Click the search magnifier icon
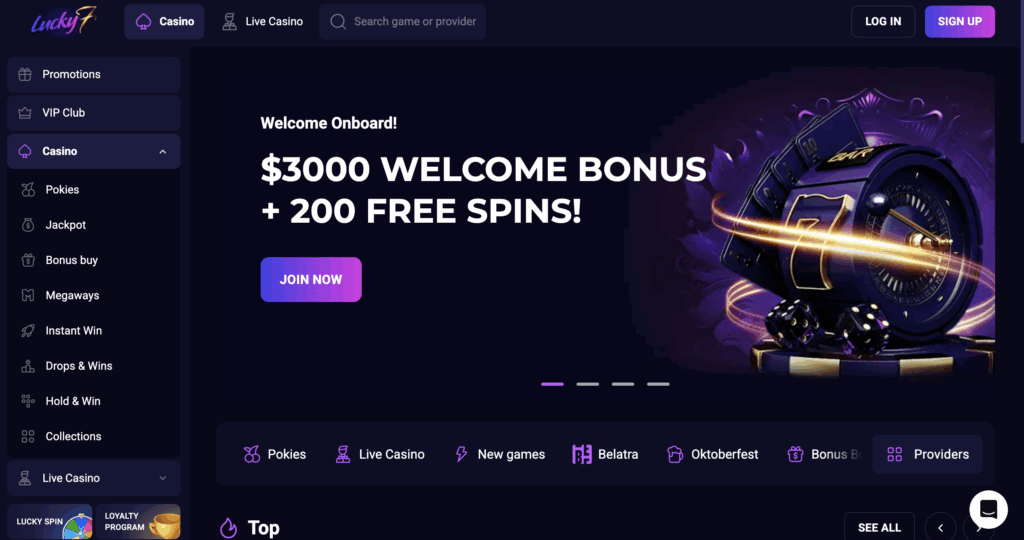Image resolution: width=1024 pixels, height=540 pixels. click(x=338, y=22)
